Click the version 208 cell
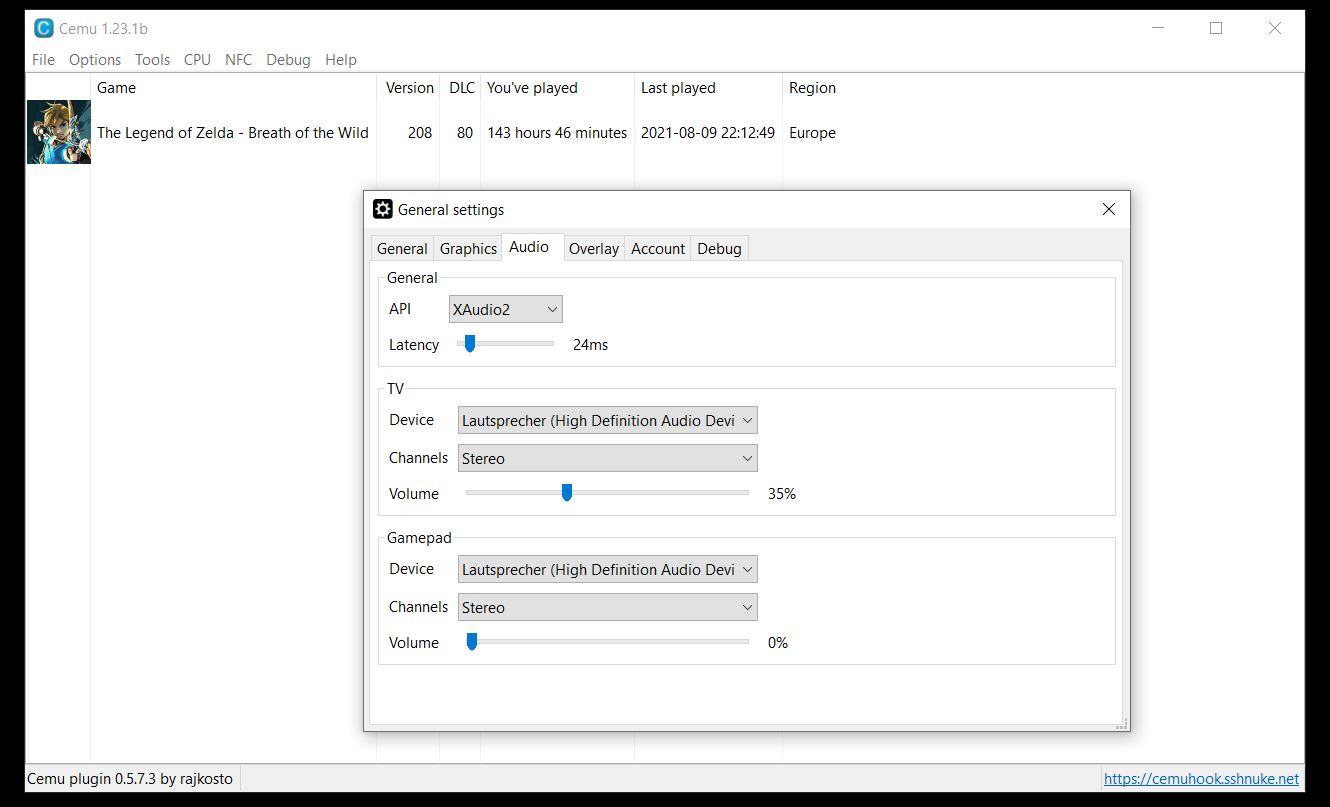Image resolution: width=1330 pixels, height=807 pixels. click(420, 132)
